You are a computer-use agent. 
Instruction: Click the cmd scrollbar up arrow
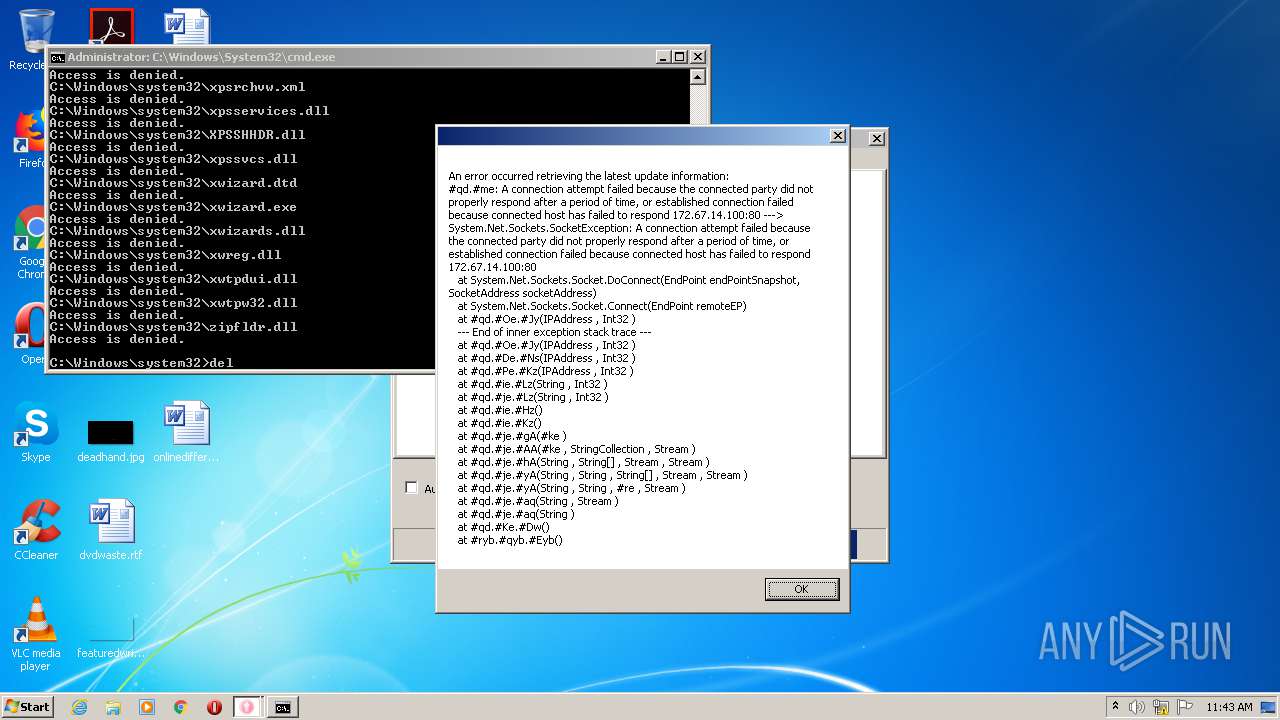pos(698,77)
